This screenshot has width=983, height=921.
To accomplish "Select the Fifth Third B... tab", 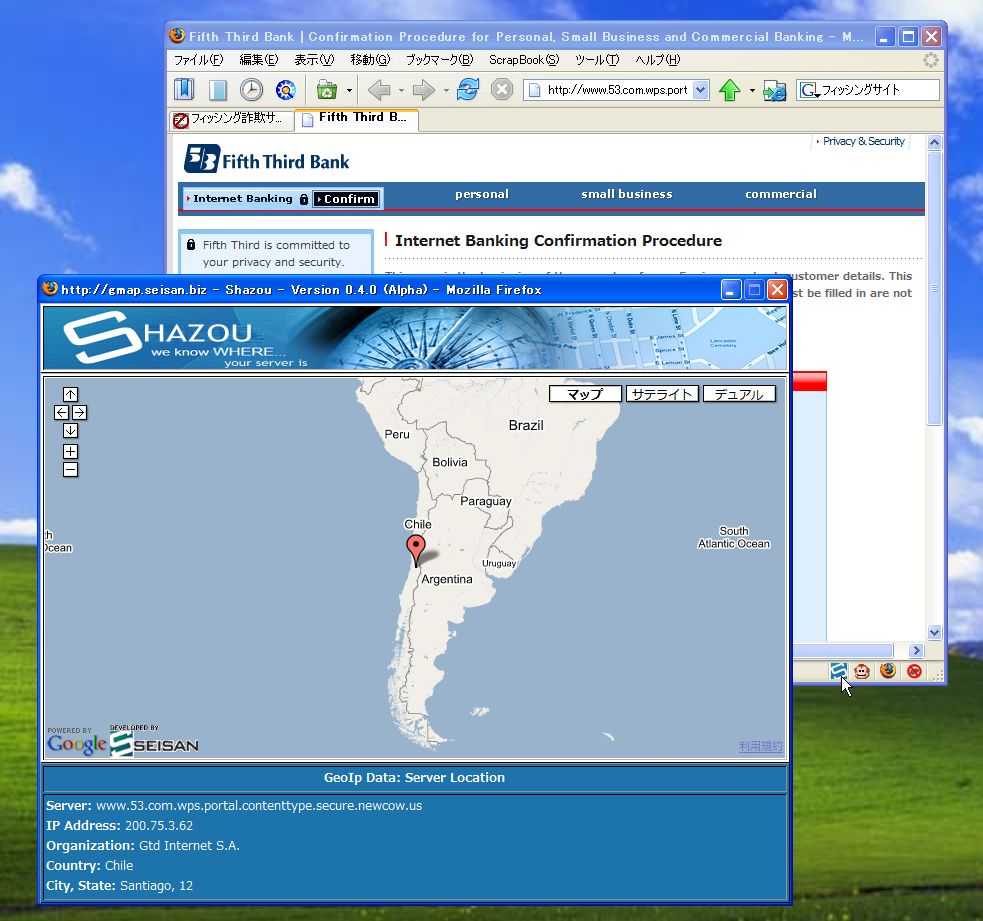I will pyautogui.click(x=356, y=118).
